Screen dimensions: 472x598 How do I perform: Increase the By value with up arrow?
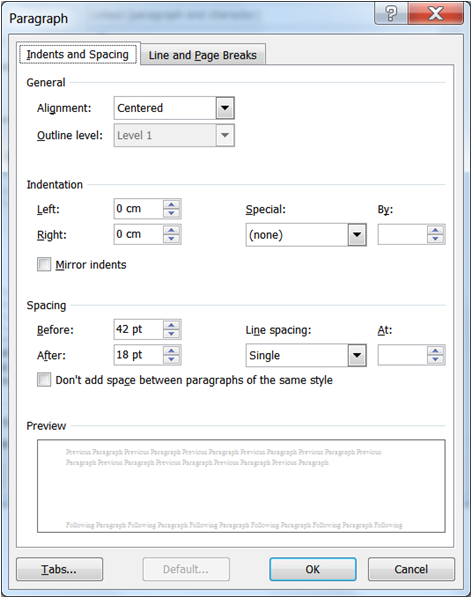pyautogui.click(x=435, y=230)
